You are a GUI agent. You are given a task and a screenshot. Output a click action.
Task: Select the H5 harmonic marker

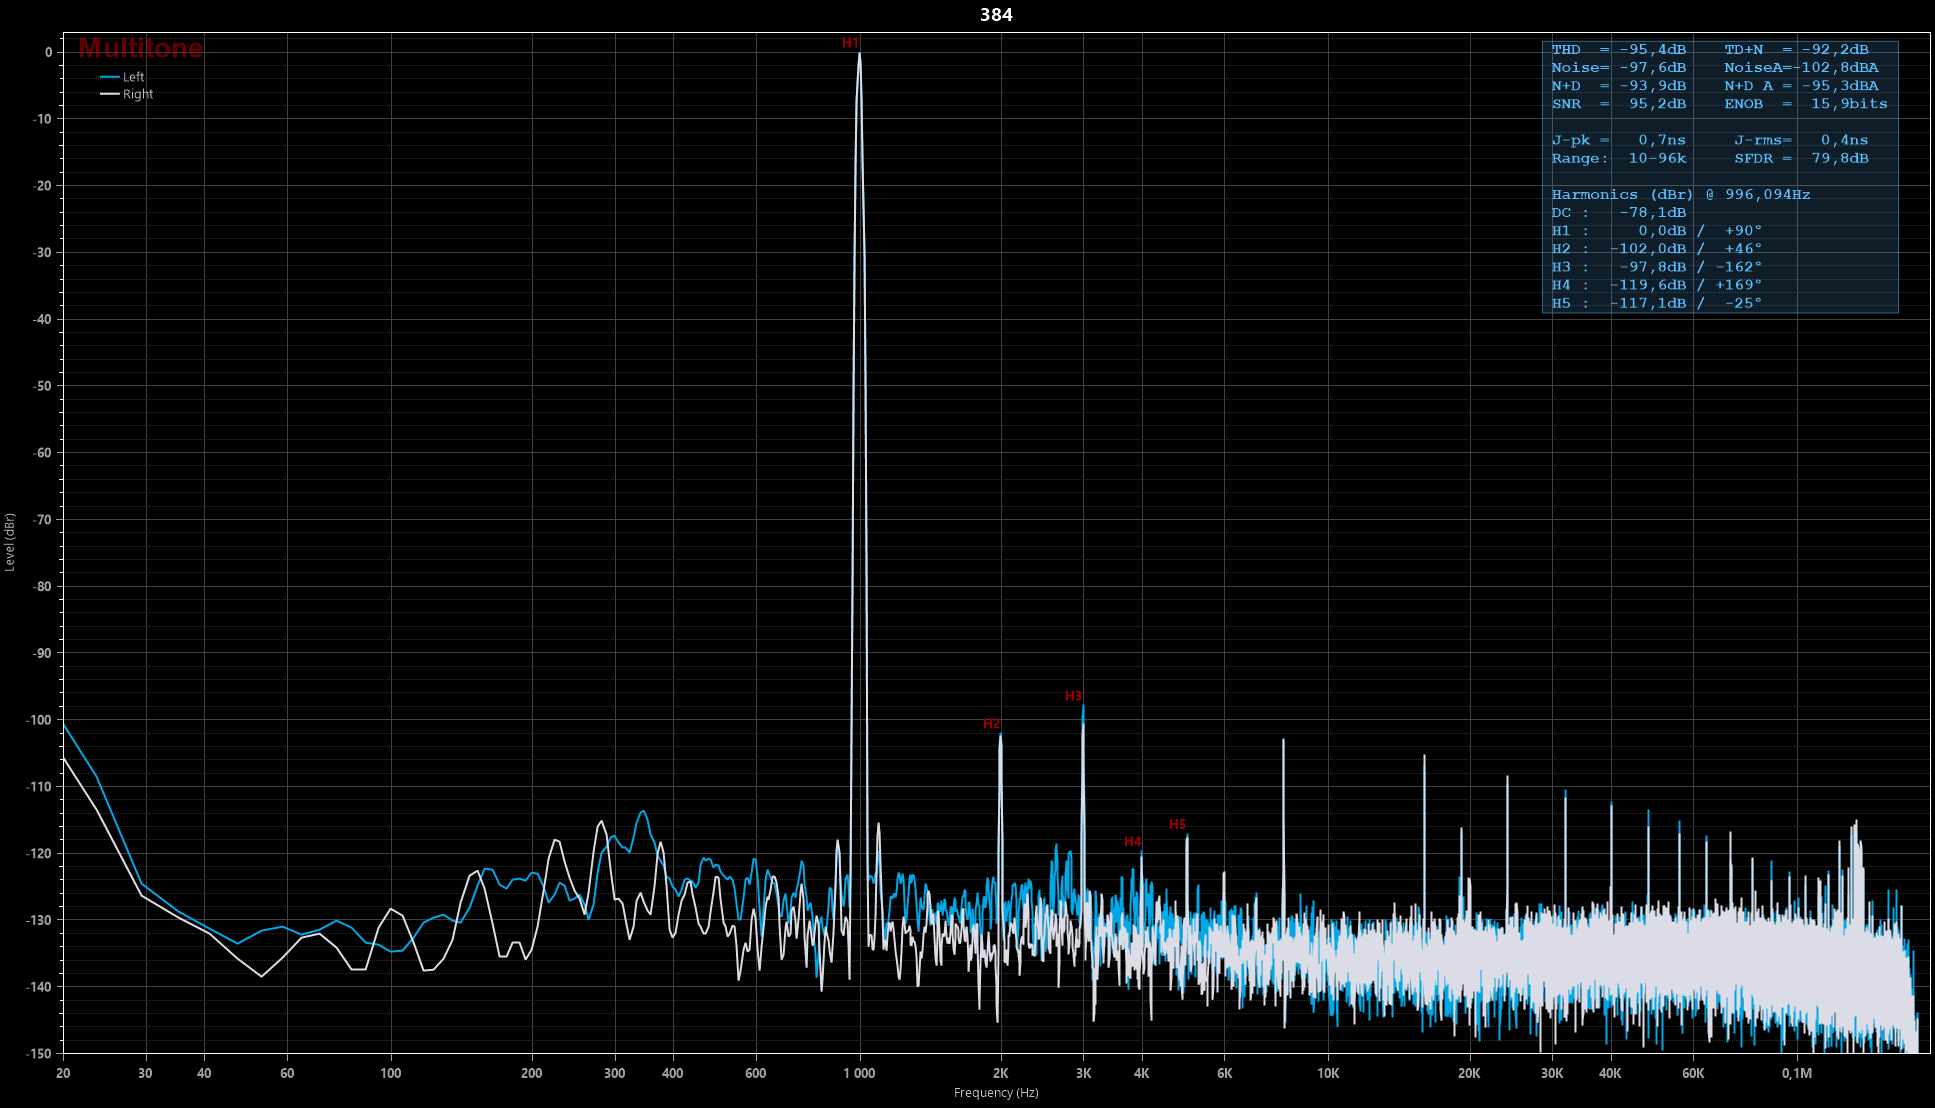pos(1177,824)
